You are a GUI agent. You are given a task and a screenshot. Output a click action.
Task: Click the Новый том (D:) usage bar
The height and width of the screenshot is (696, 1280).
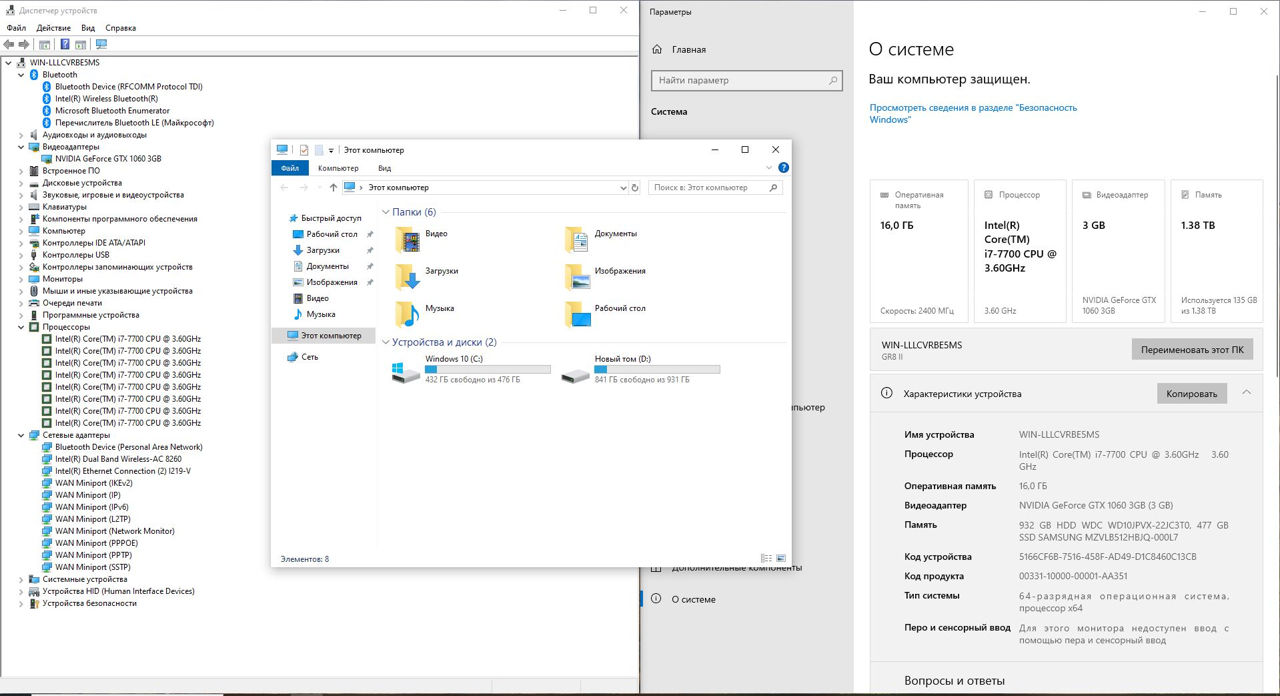tap(657, 369)
